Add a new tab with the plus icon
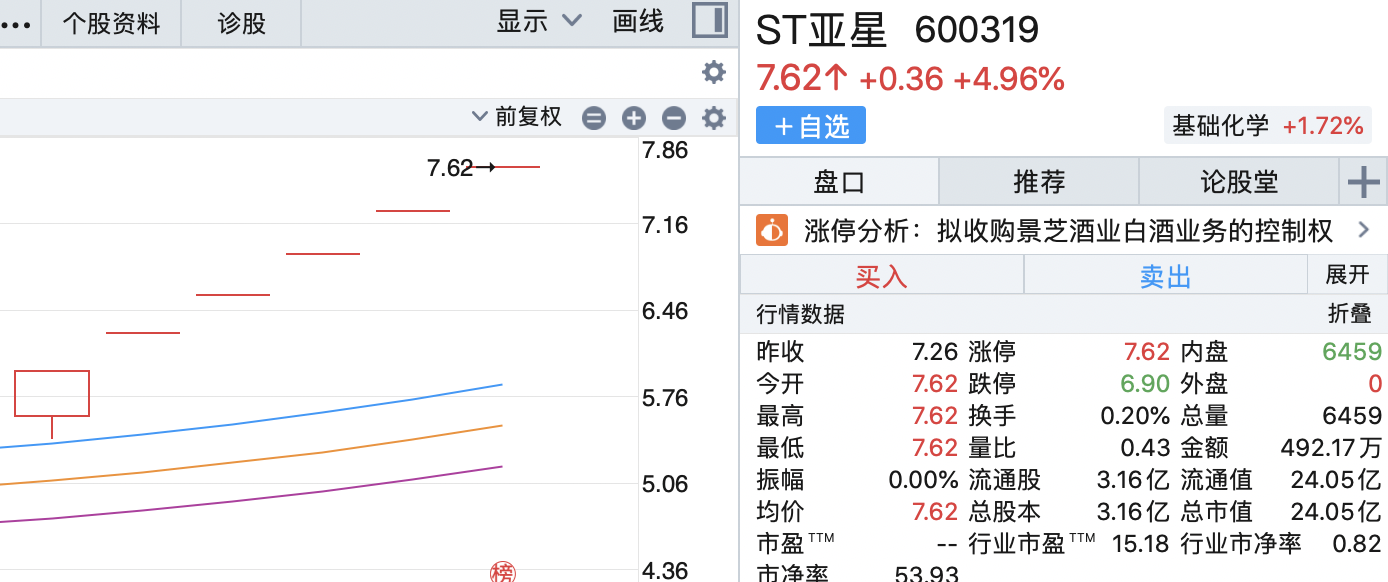Screen dimensions: 1388x582 tap(1363, 182)
